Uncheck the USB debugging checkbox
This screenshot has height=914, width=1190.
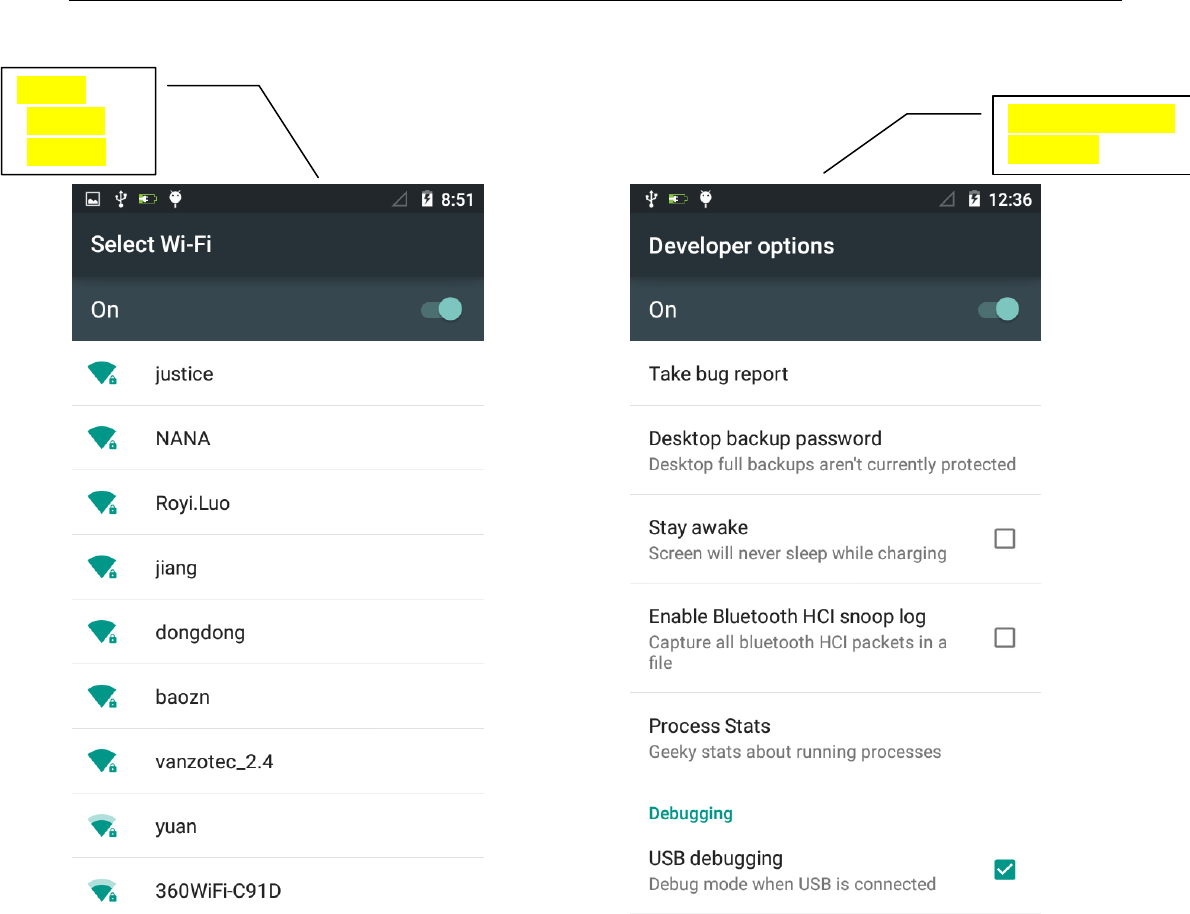(x=1004, y=869)
